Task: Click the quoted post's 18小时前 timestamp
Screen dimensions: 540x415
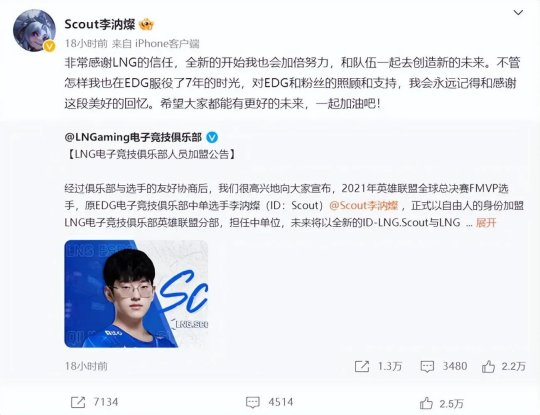Action: click(86, 366)
